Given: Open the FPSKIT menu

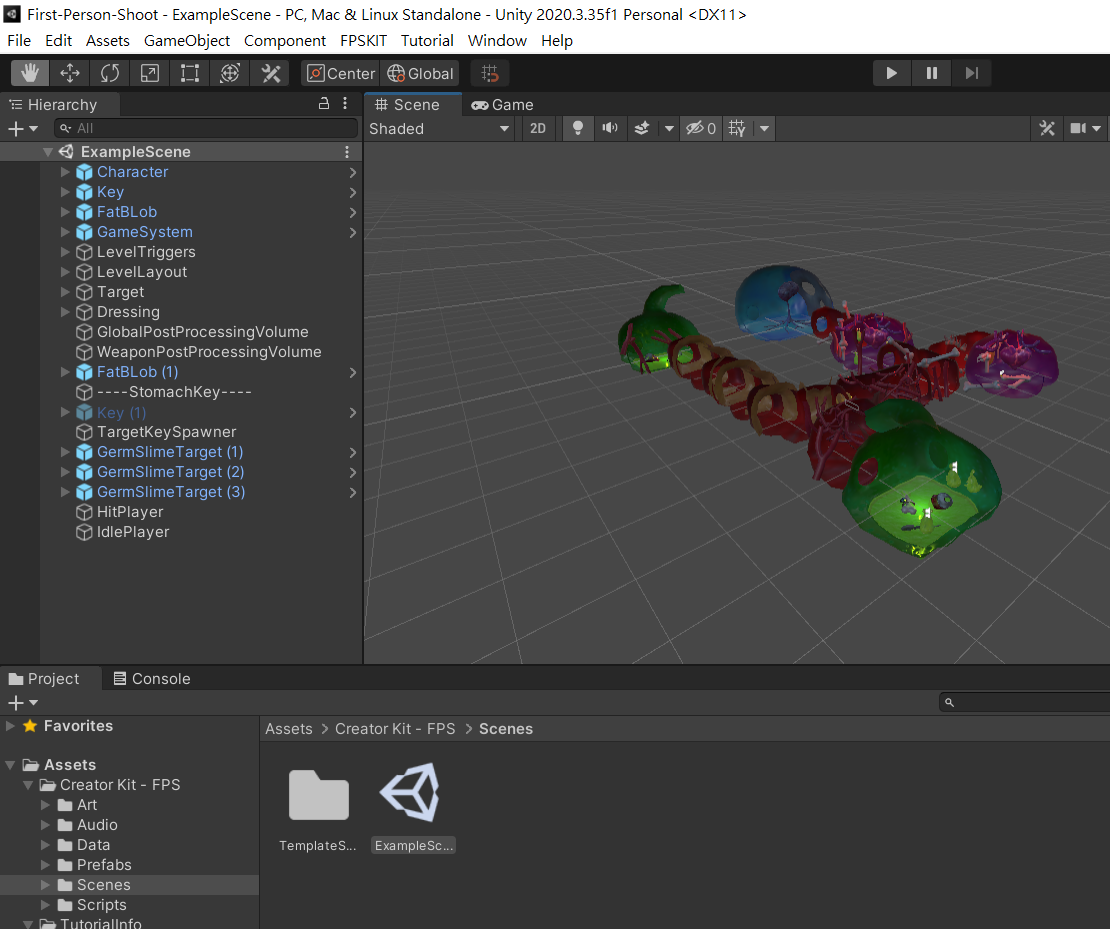Looking at the screenshot, I should [363, 40].
